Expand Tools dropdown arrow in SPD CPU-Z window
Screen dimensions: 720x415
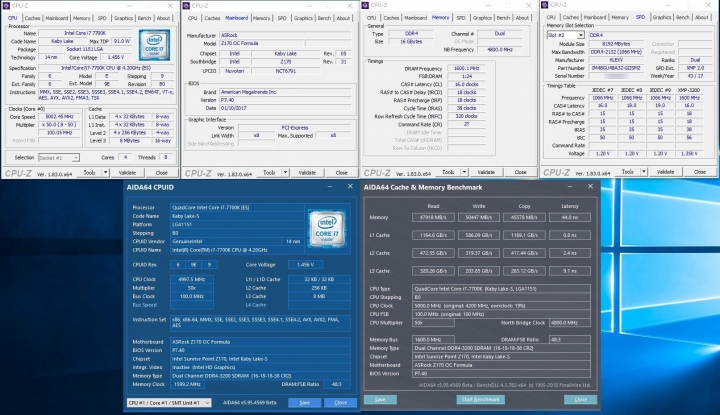644,172
